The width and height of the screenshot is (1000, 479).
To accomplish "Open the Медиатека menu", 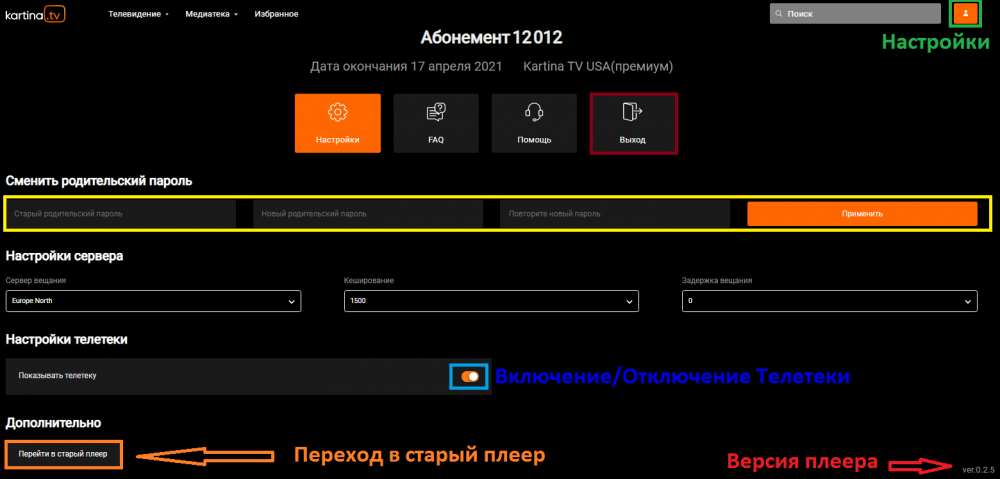I will click(x=211, y=13).
